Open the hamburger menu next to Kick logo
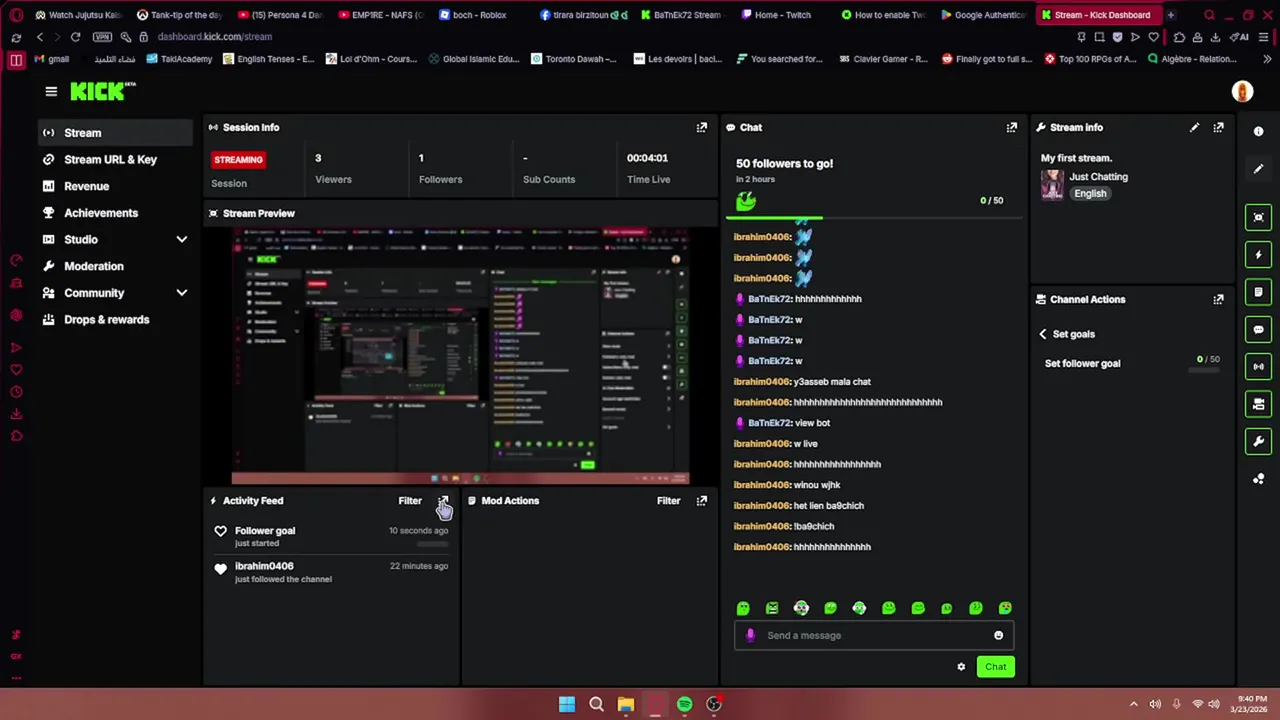This screenshot has width=1280, height=720. click(x=51, y=91)
